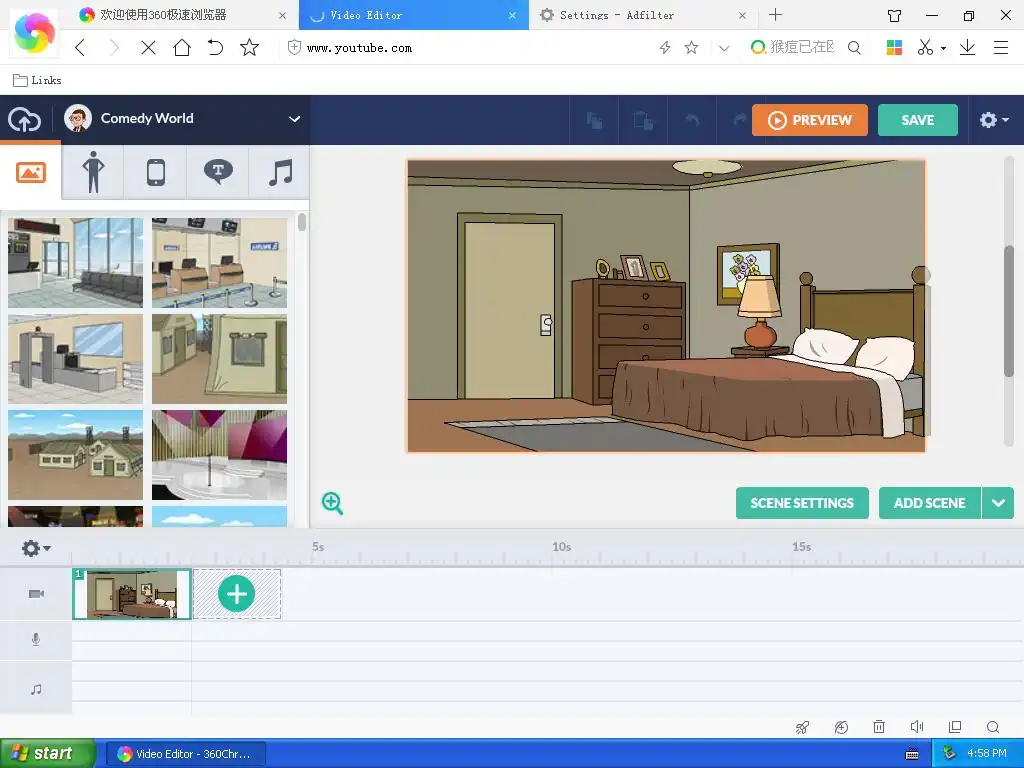Select the stage with microphone background

219,455
